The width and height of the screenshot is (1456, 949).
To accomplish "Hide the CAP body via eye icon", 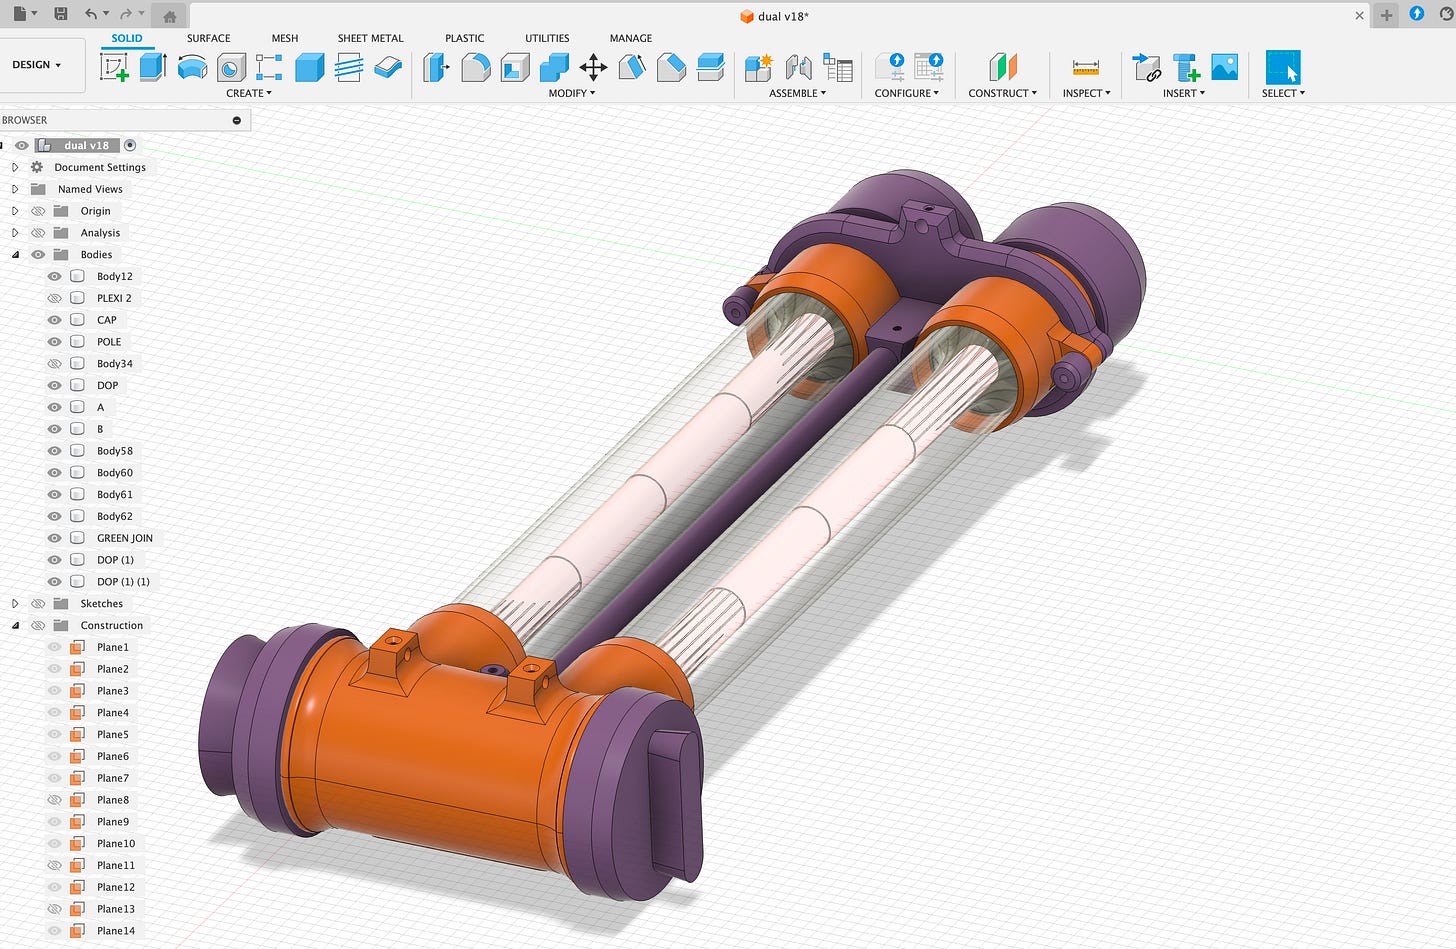I will [55, 320].
